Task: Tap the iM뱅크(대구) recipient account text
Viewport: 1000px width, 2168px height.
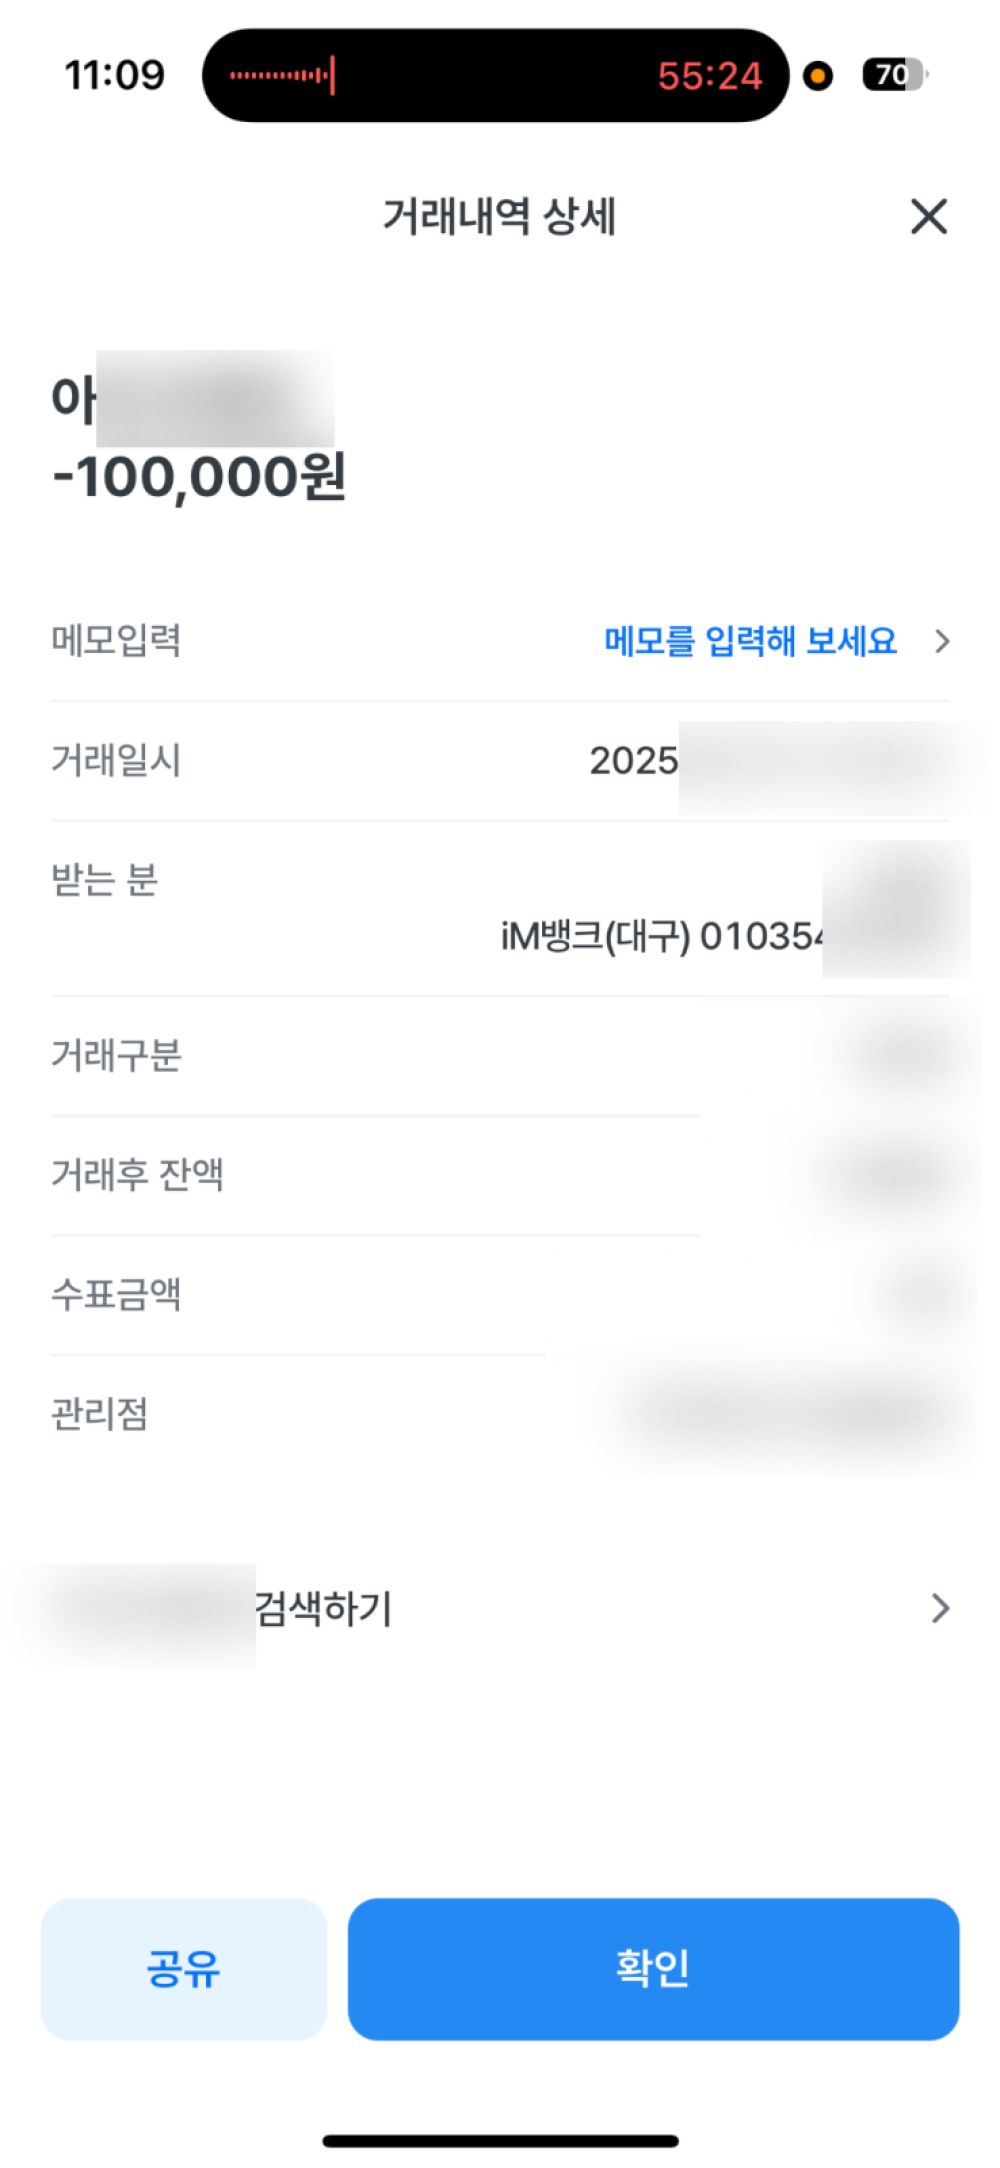Action: [660, 937]
